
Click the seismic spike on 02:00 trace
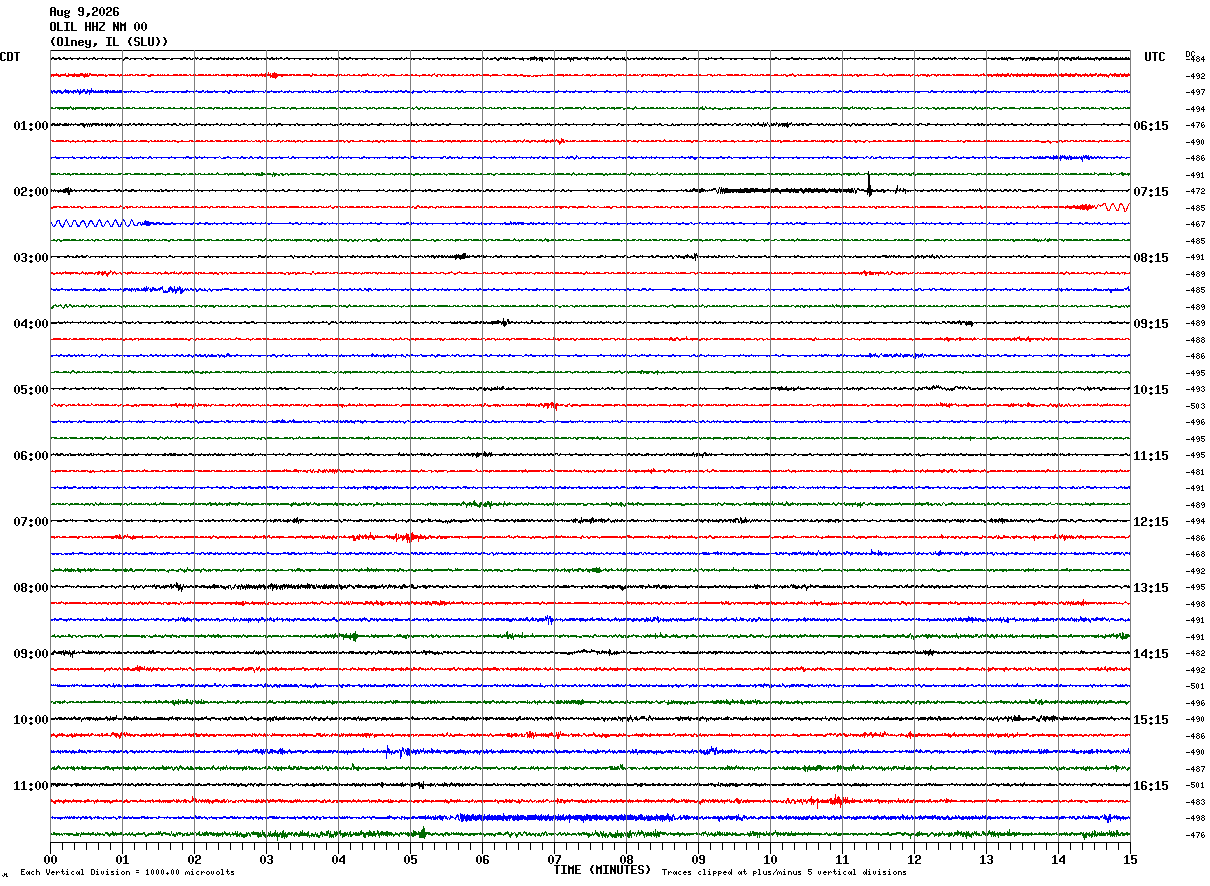click(x=869, y=185)
